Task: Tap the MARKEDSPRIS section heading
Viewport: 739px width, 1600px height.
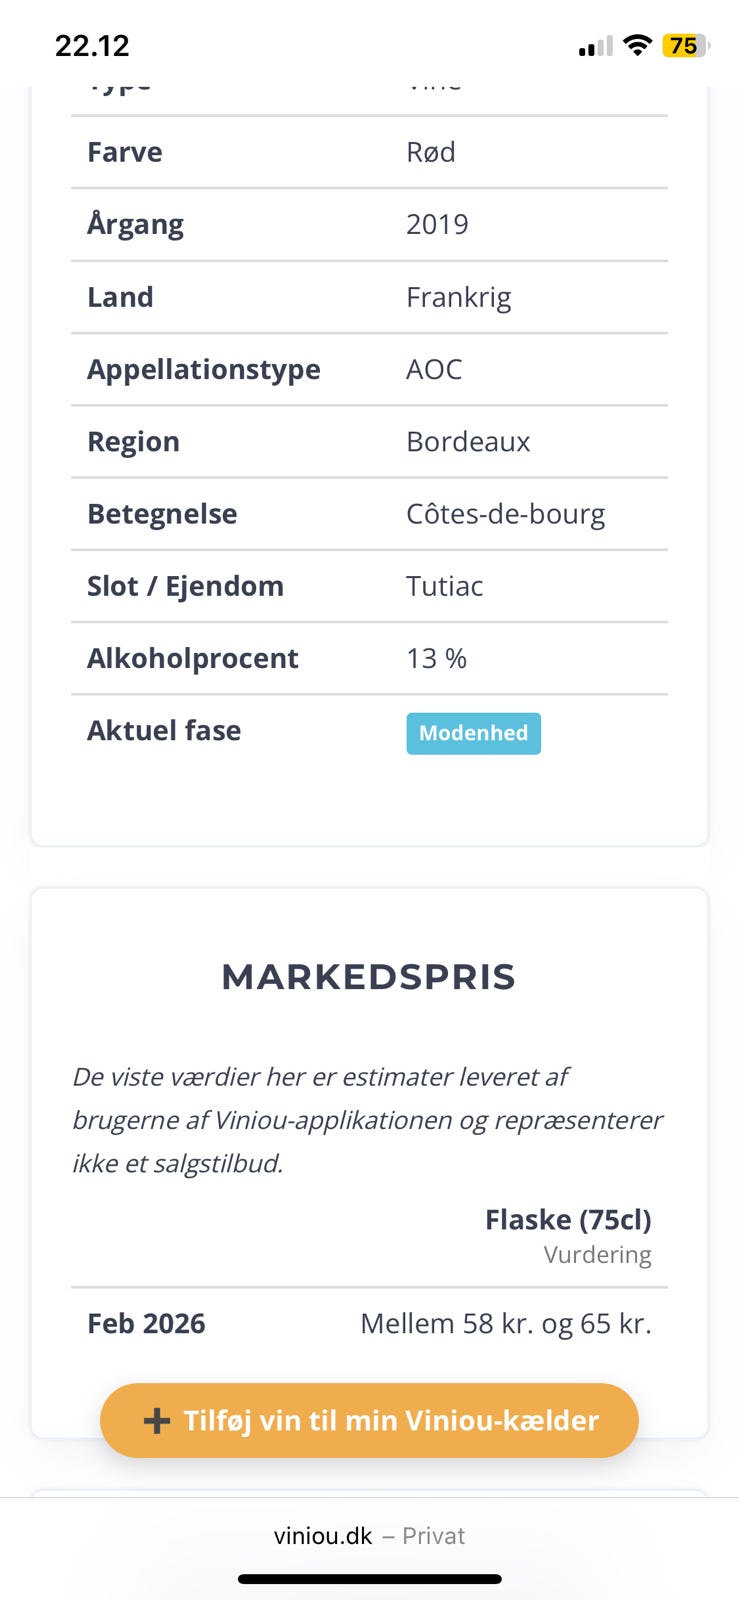Action: pos(369,977)
